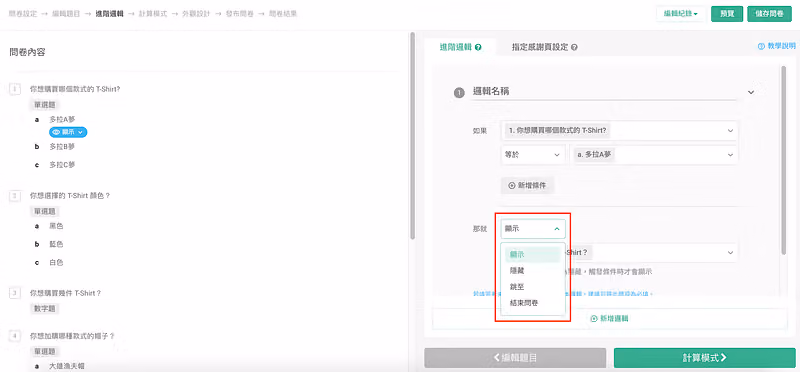
Task: Choose 隱藏 option in dropdown list
Action: [x=533, y=270]
